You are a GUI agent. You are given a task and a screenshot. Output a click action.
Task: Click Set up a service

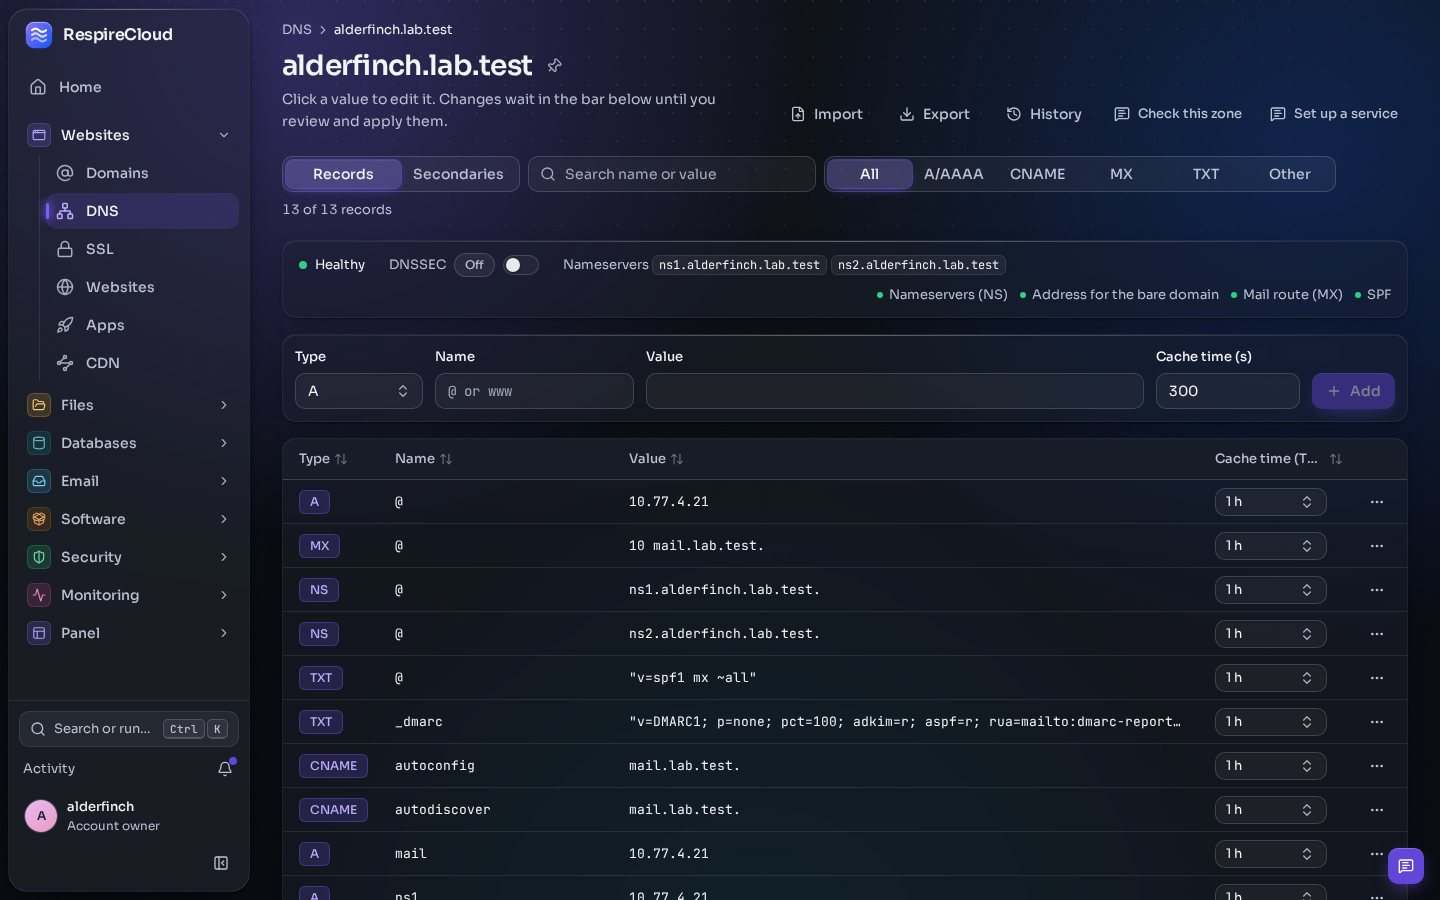[x=1334, y=114]
